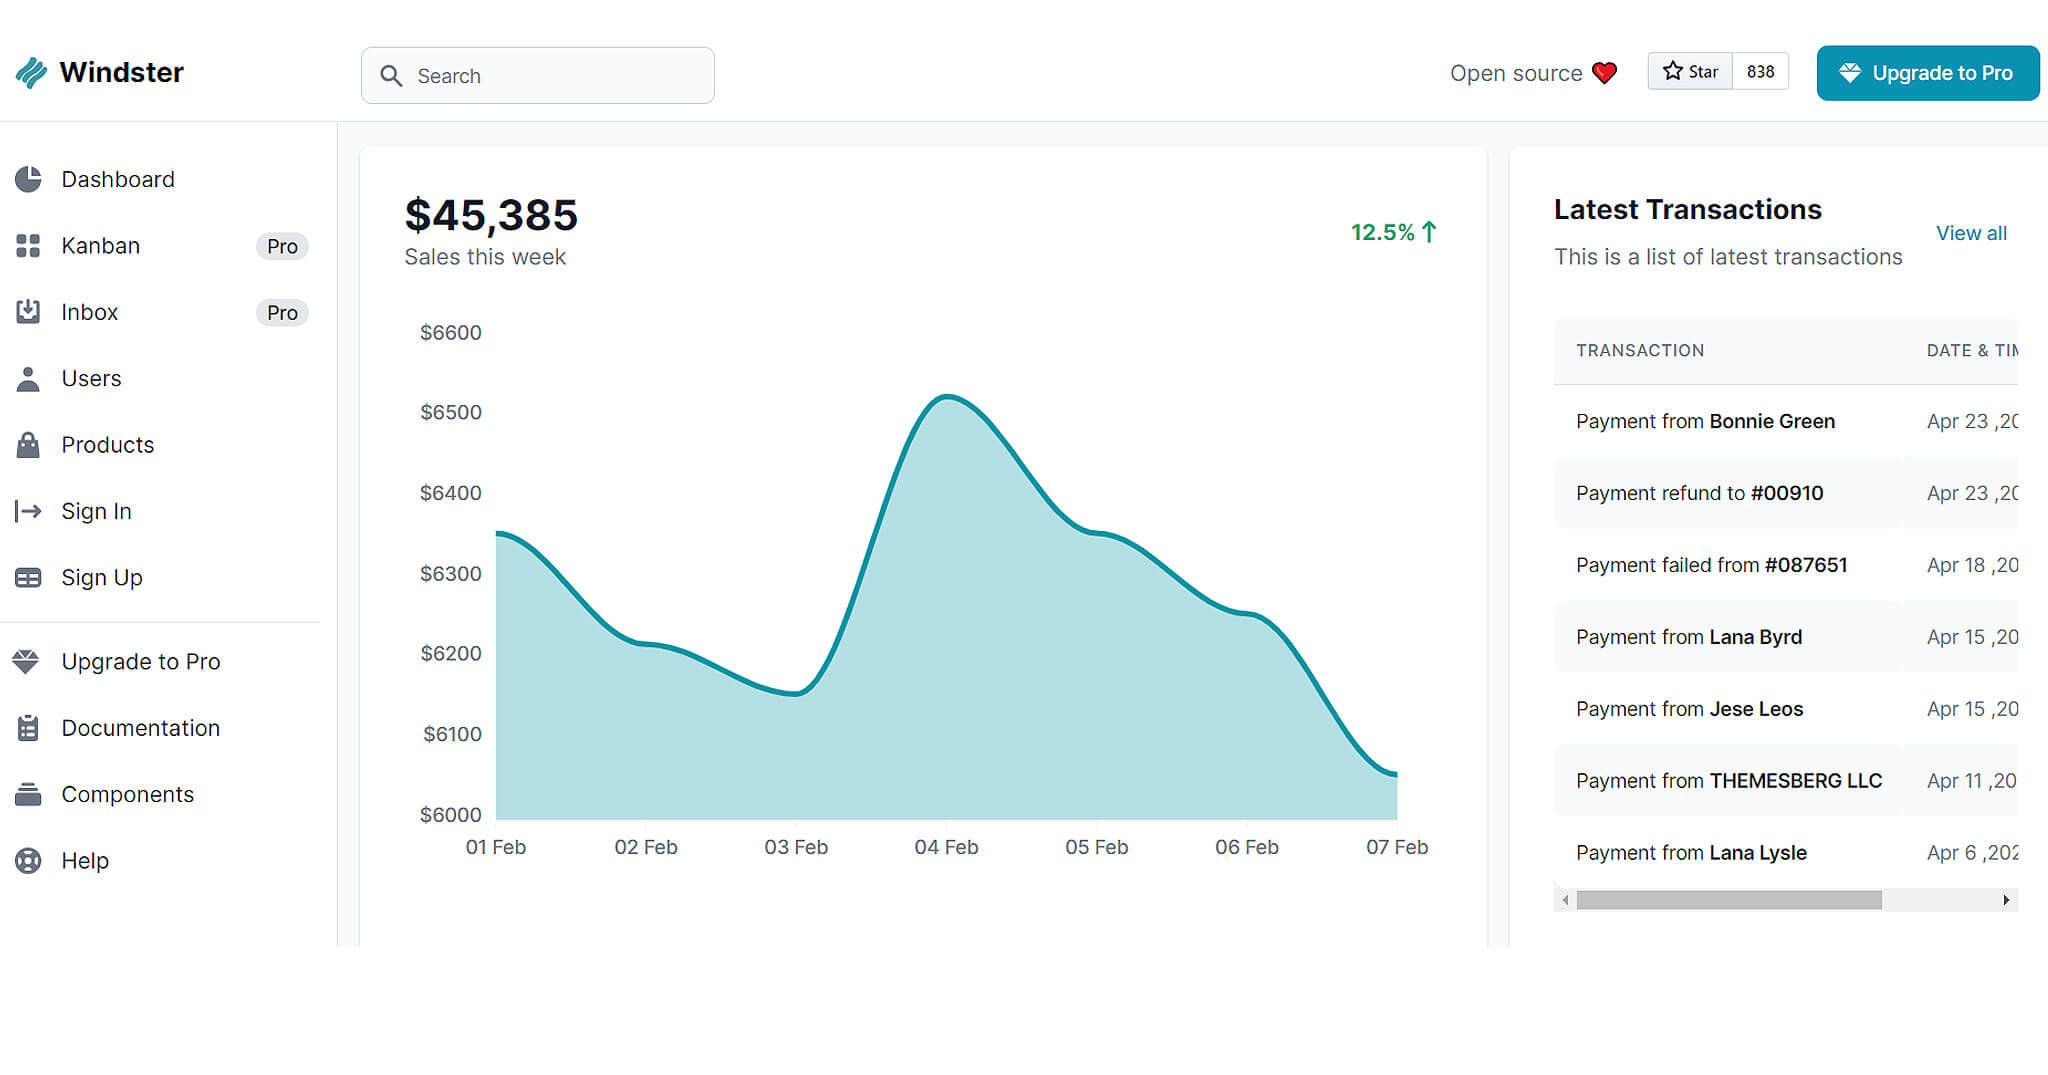Click the top Upgrade to Pro button
The width and height of the screenshot is (2048, 1075).
pyautogui.click(x=1928, y=73)
